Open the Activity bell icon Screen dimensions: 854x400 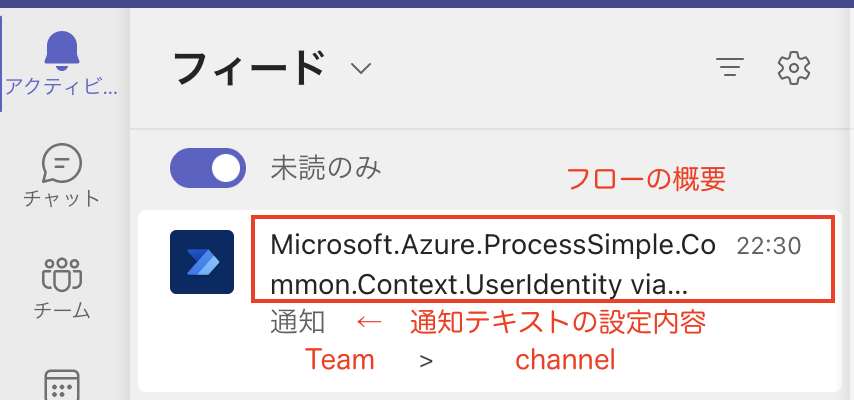[x=62, y=50]
